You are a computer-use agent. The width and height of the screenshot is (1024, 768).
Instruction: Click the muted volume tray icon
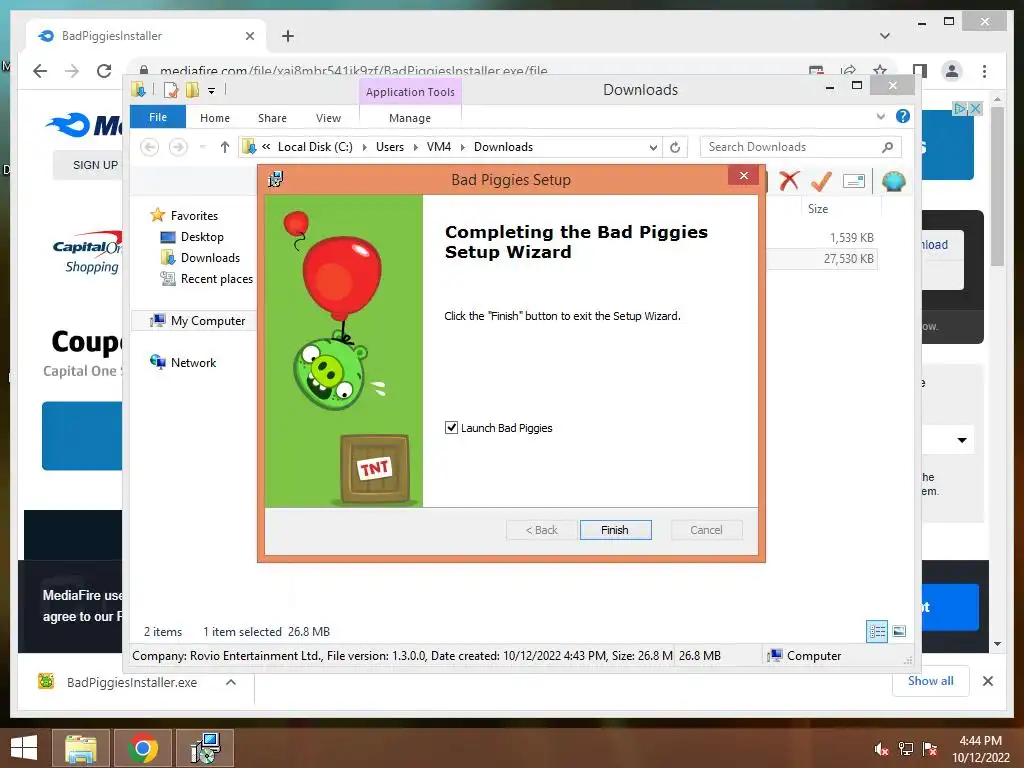click(882, 749)
